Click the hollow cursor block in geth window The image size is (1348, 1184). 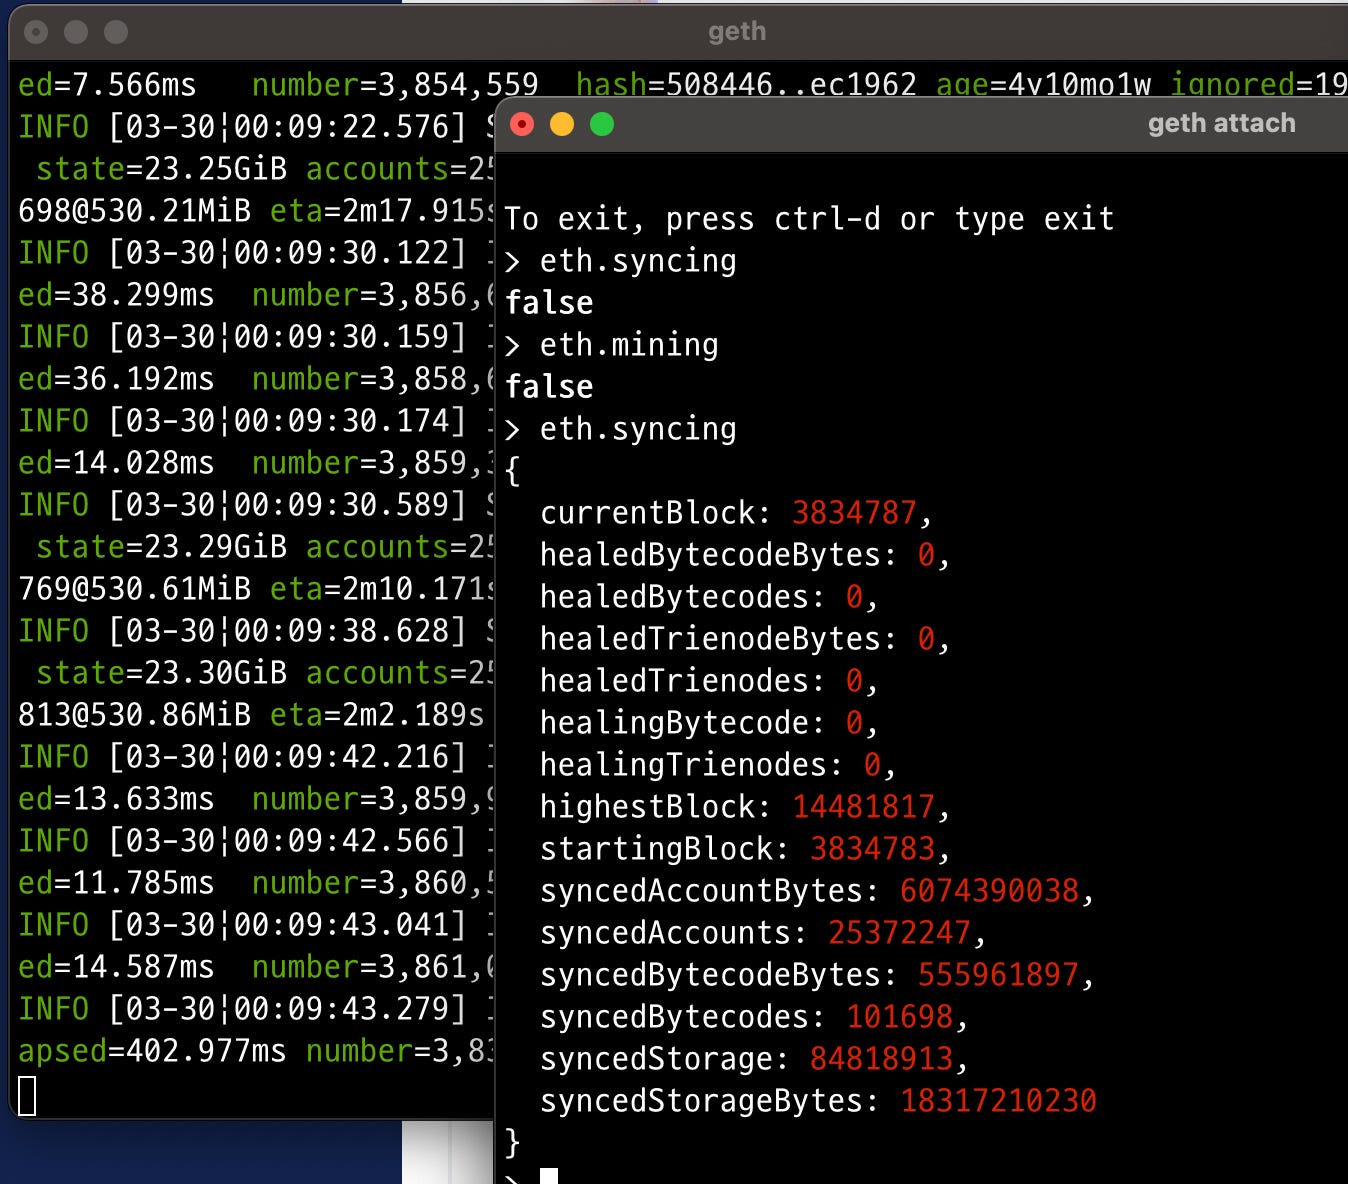27,1095
